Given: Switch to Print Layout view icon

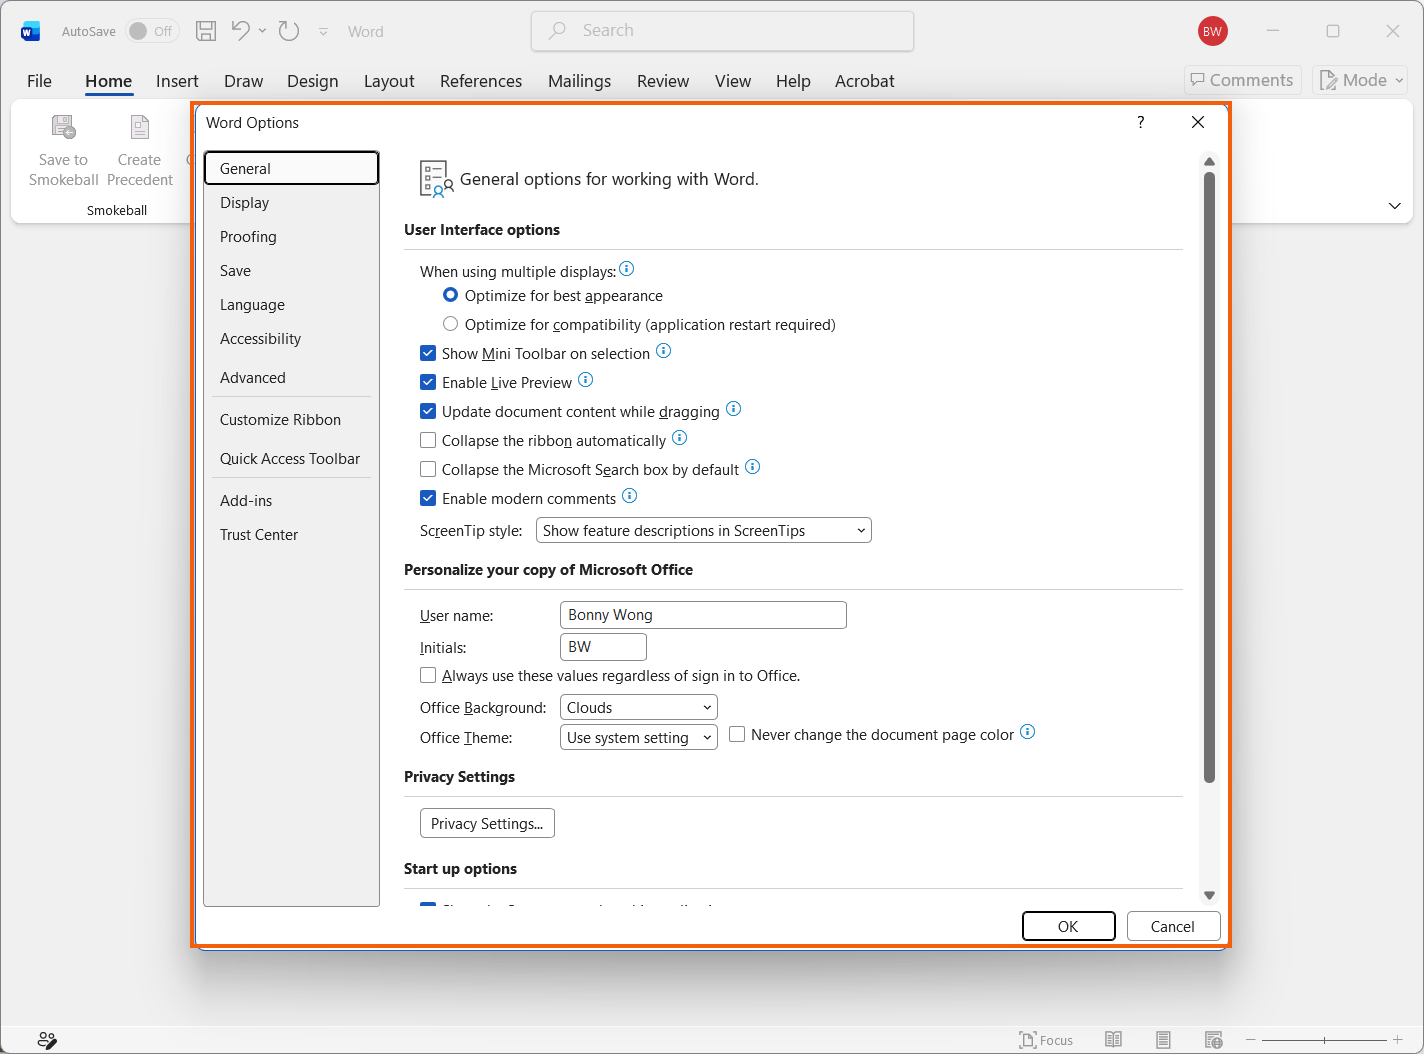Looking at the screenshot, I should click(x=1163, y=1040).
